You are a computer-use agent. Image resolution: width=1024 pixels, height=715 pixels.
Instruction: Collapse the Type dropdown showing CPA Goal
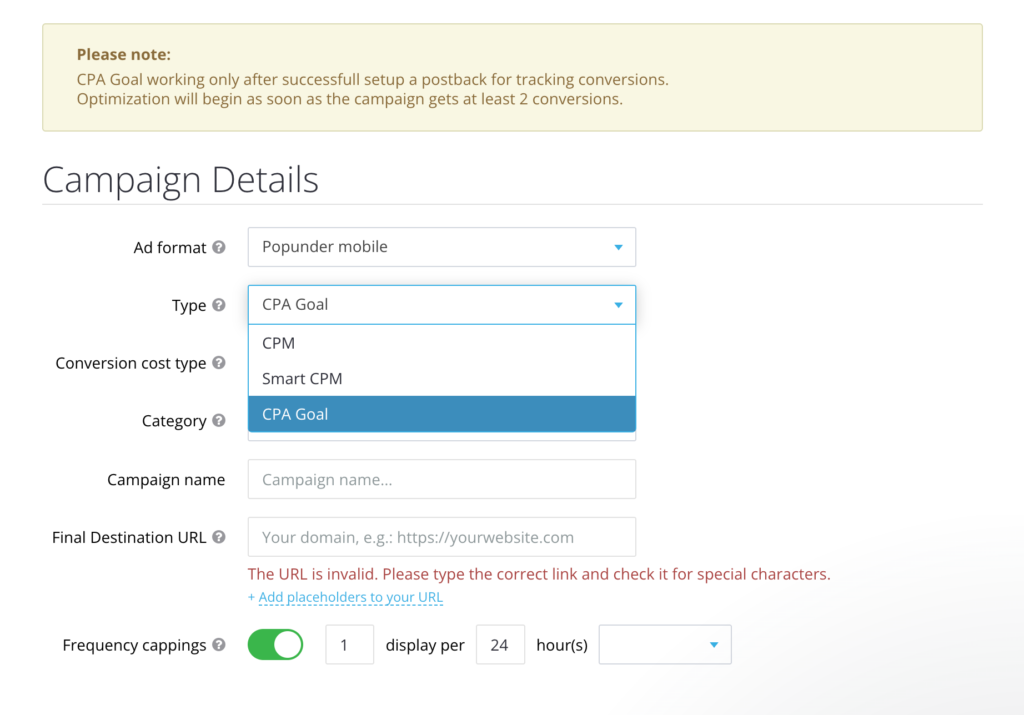(x=441, y=305)
